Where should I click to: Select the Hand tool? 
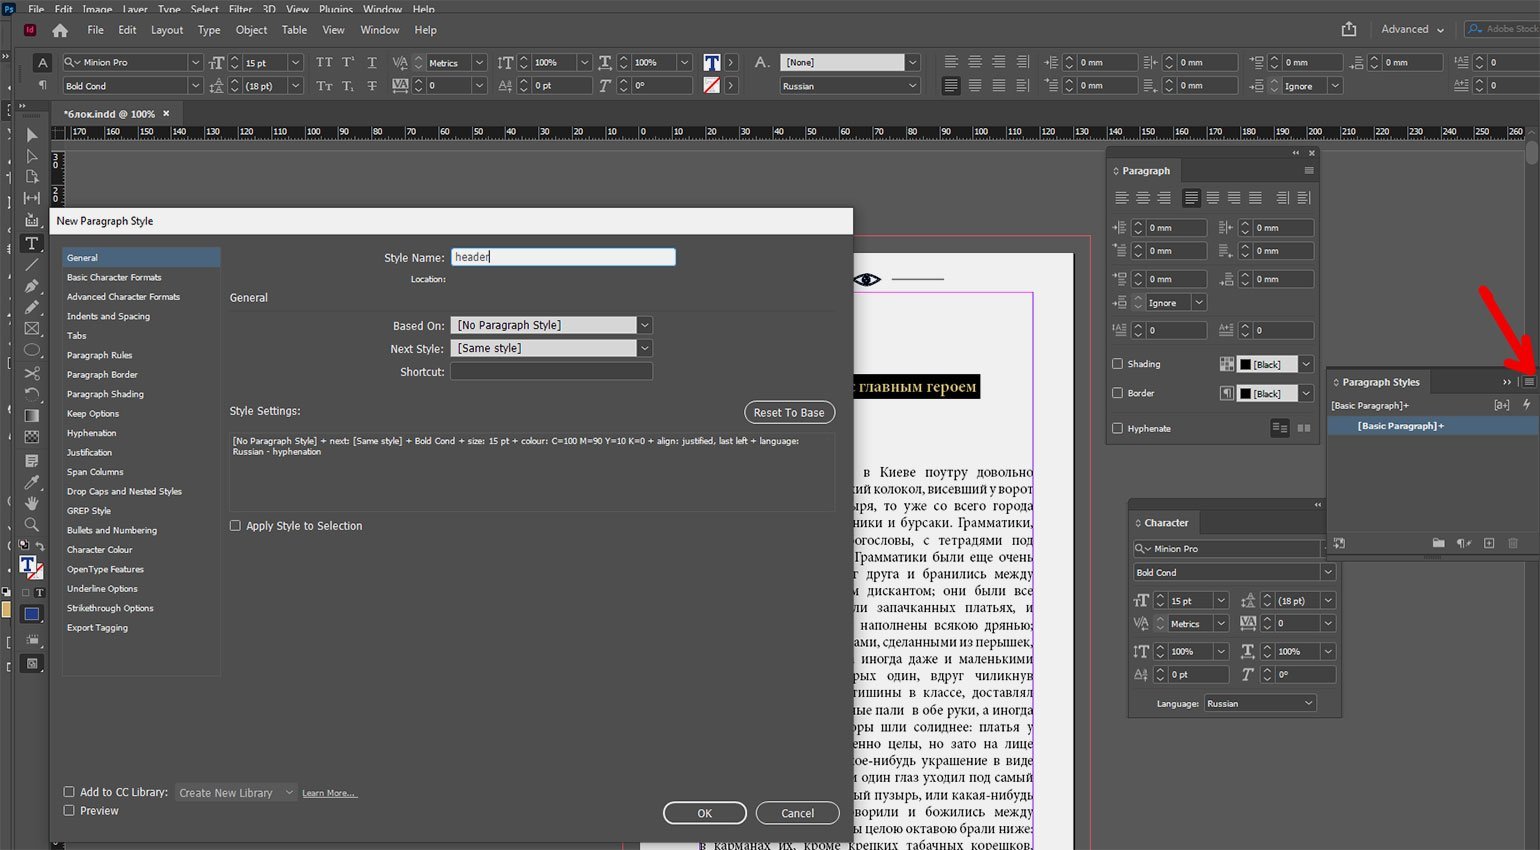(x=31, y=502)
